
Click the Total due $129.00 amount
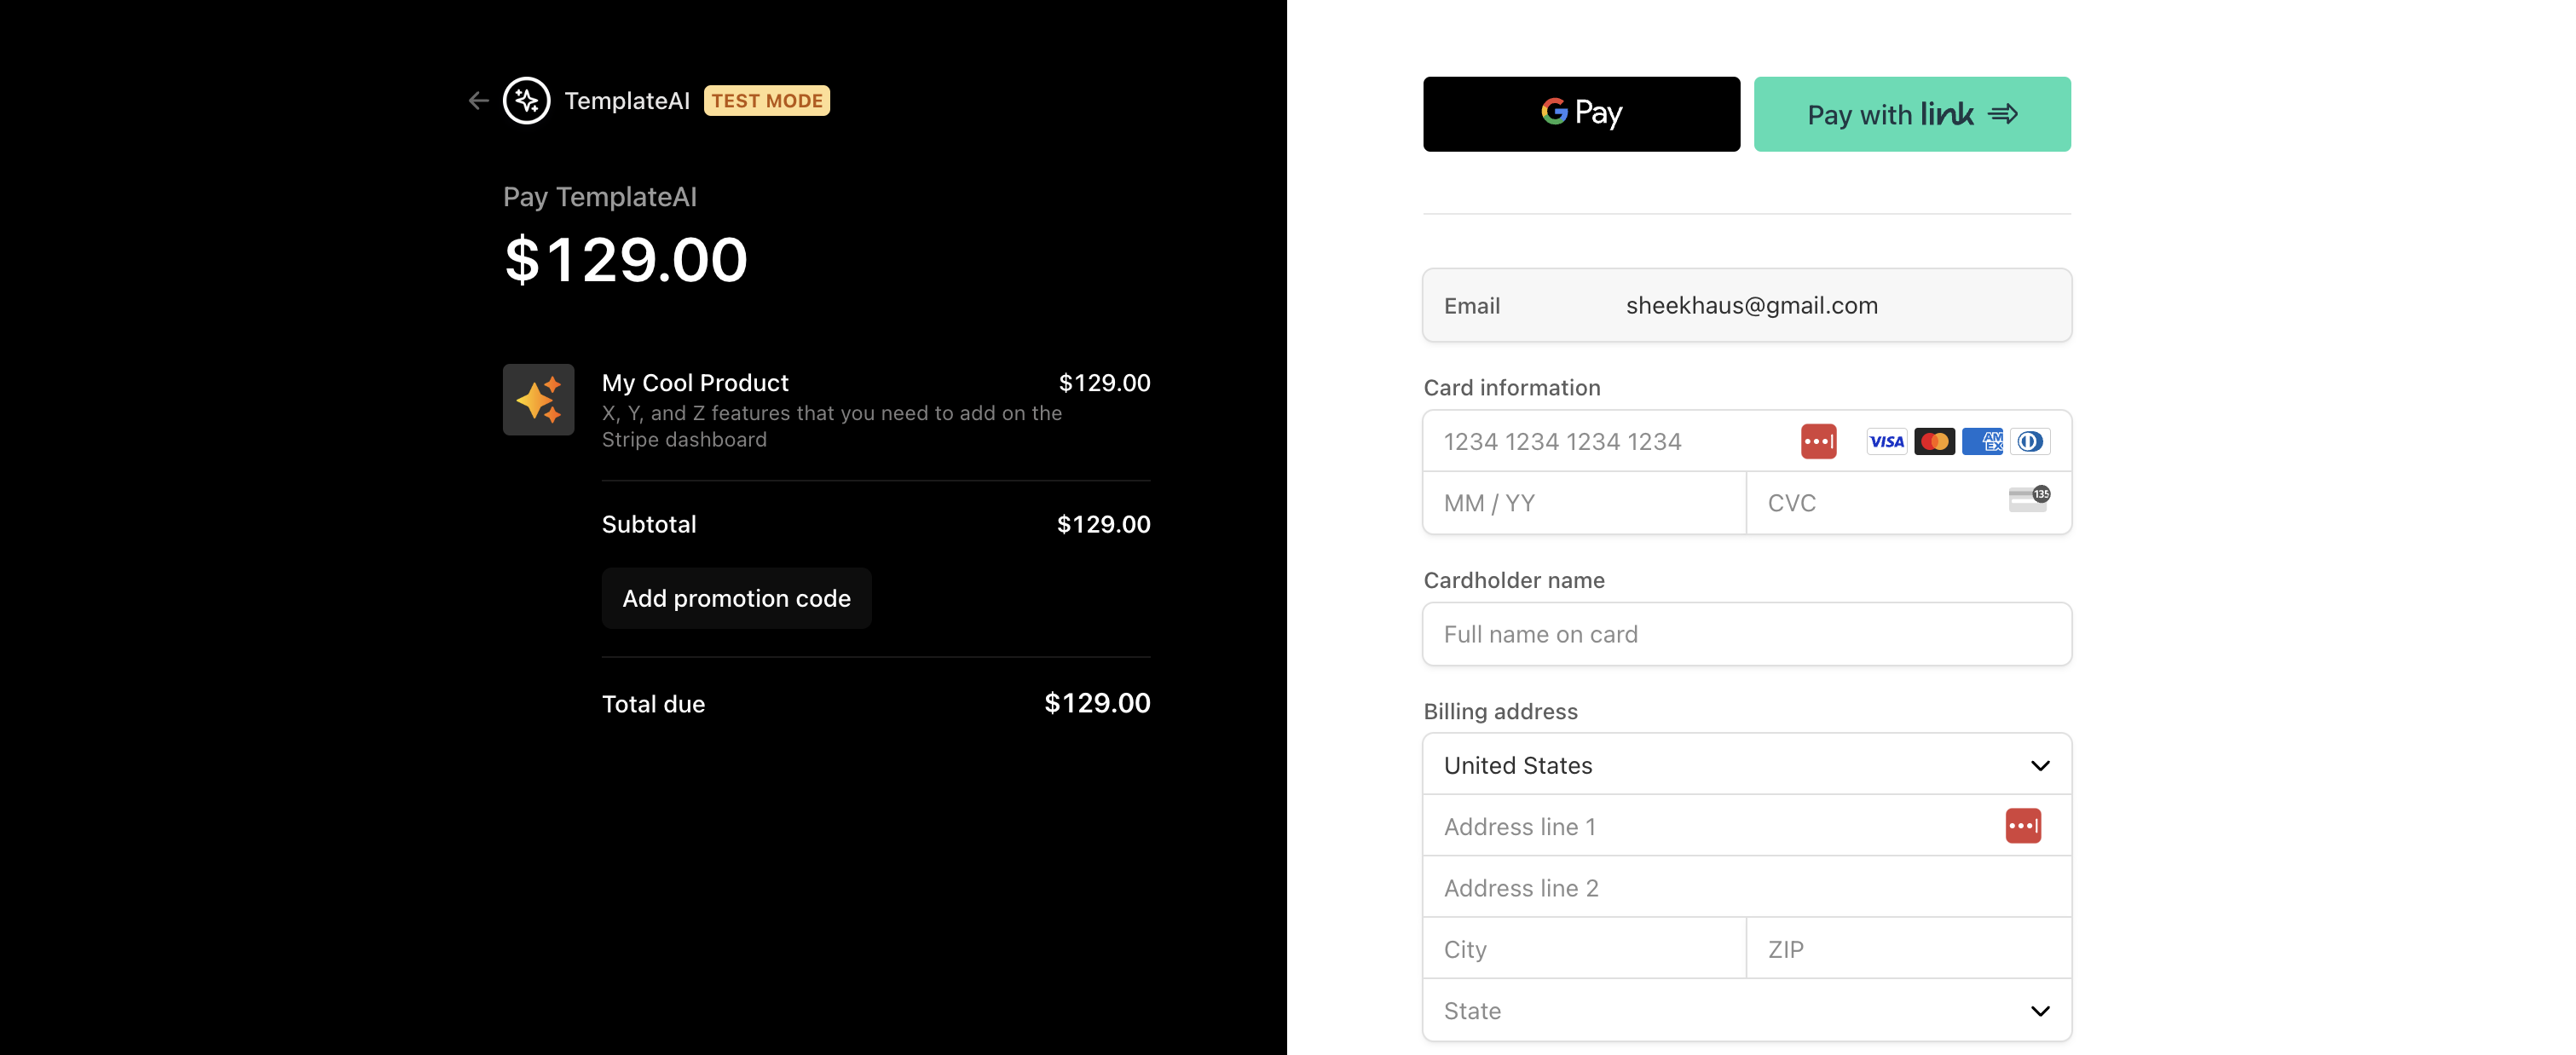tap(1097, 703)
